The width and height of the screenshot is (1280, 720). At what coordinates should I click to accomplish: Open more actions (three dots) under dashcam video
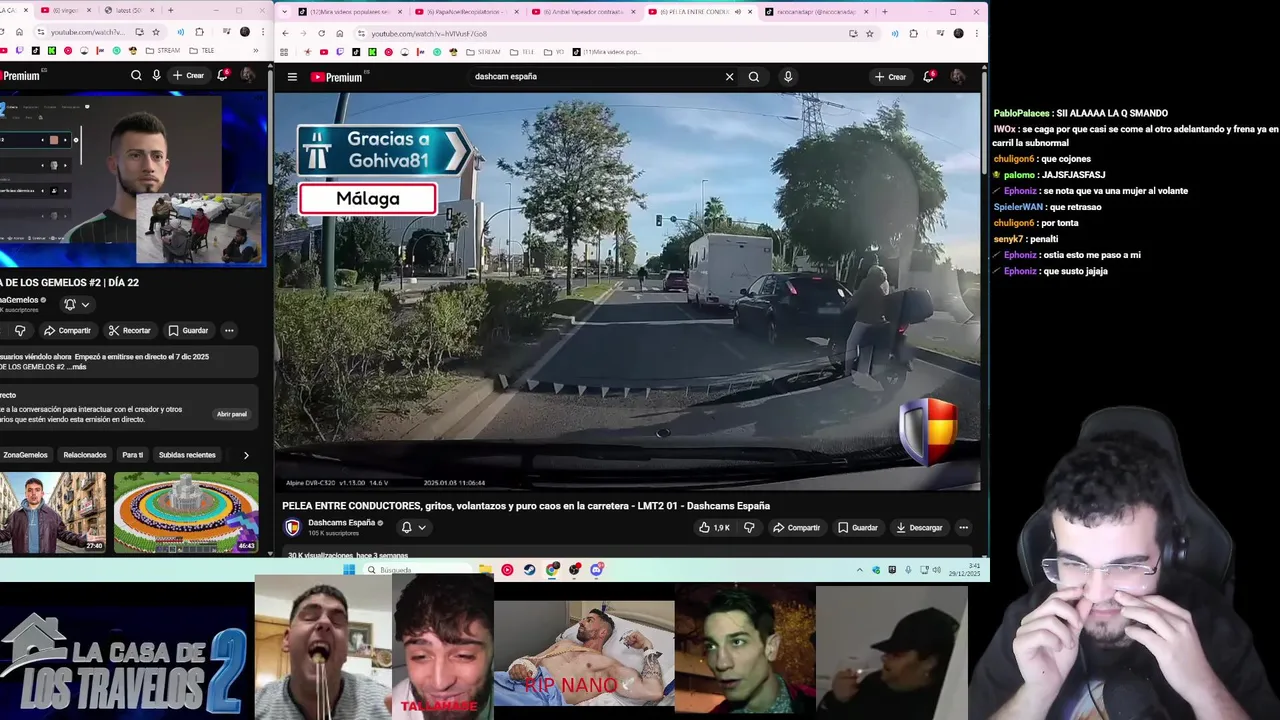tap(963, 527)
